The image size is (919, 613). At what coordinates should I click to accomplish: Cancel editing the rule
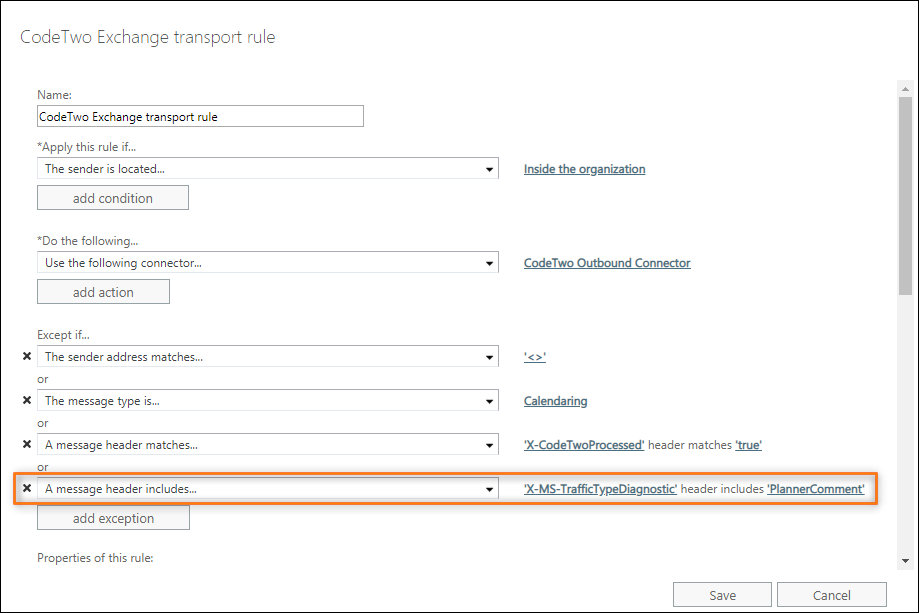coord(831,594)
